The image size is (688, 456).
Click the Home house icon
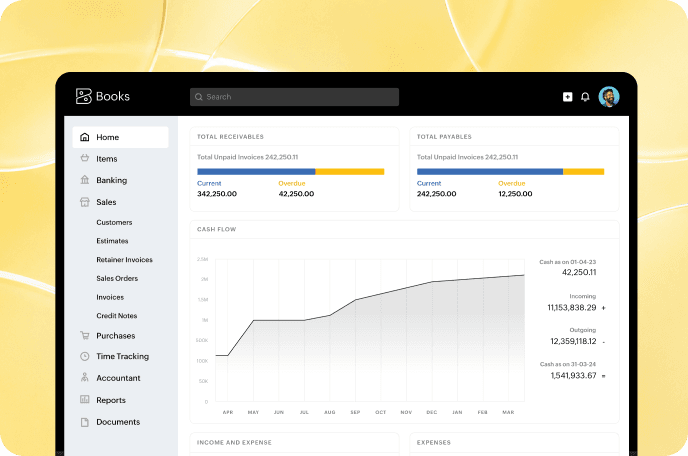coord(85,137)
